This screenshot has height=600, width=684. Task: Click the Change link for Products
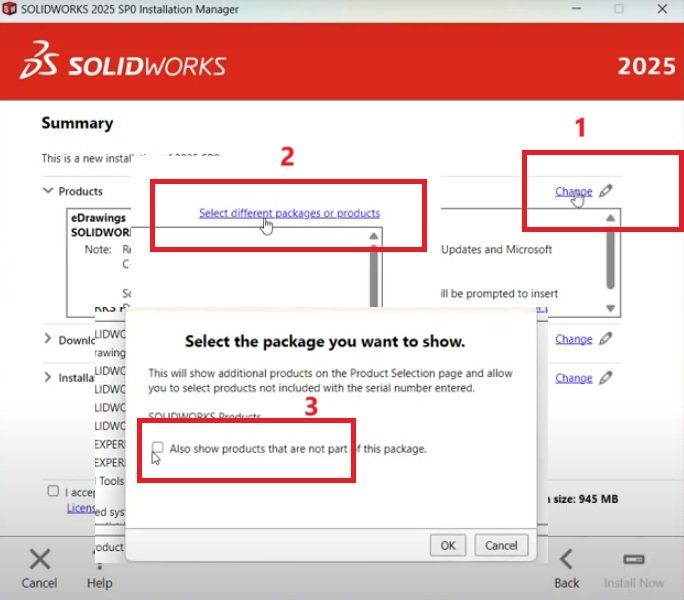coord(573,191)
